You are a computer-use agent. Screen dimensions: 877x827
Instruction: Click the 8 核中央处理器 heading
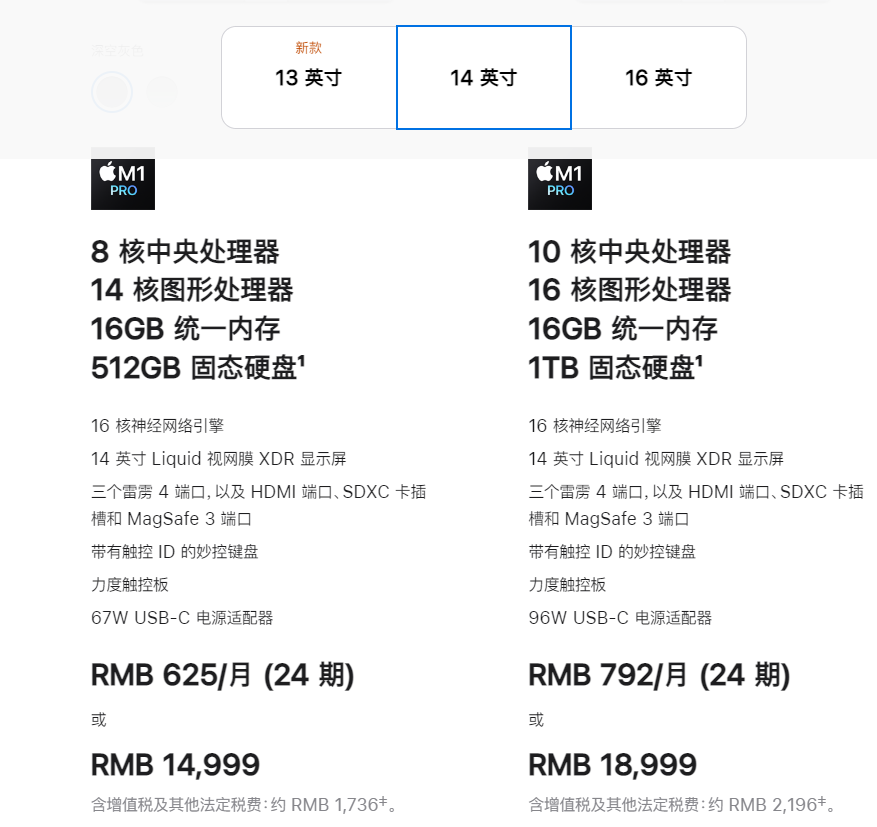(x=185, y=252)
